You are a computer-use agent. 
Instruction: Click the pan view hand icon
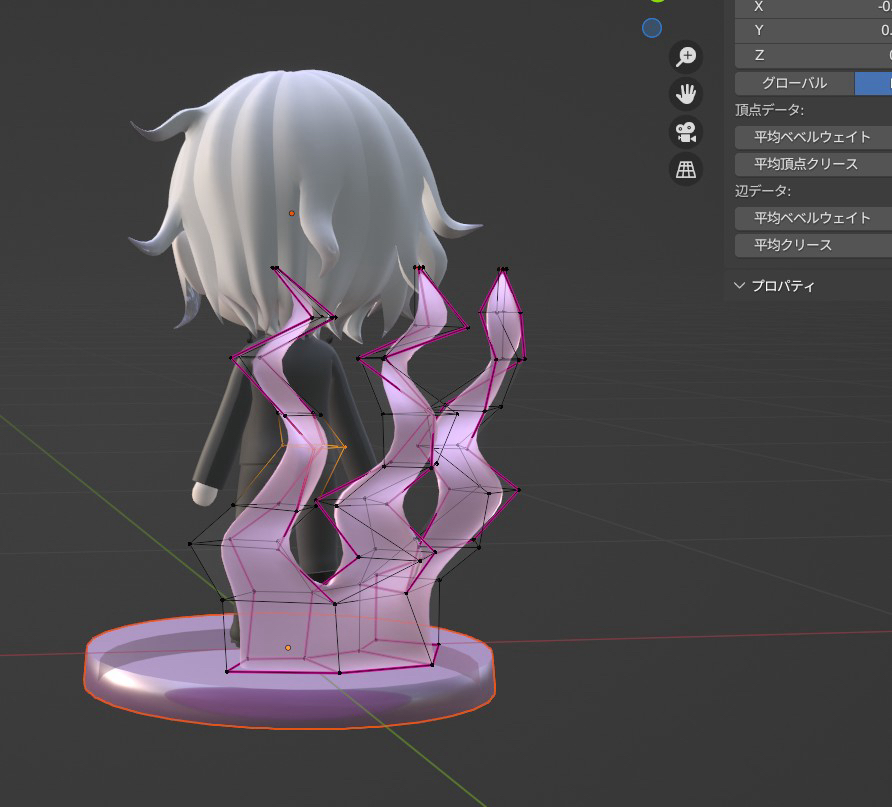[x=685, y=94]
